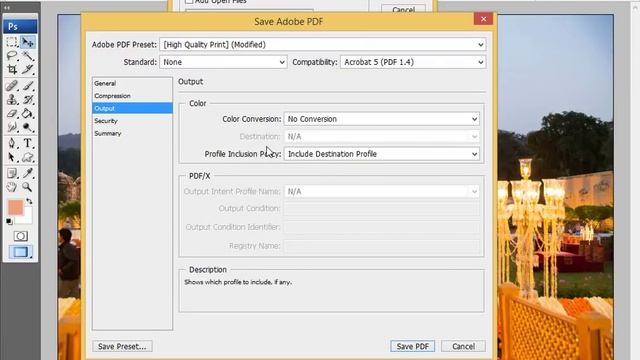Select the History Brush tool
This screenshot has height=360, width=640.
(28, 100)
